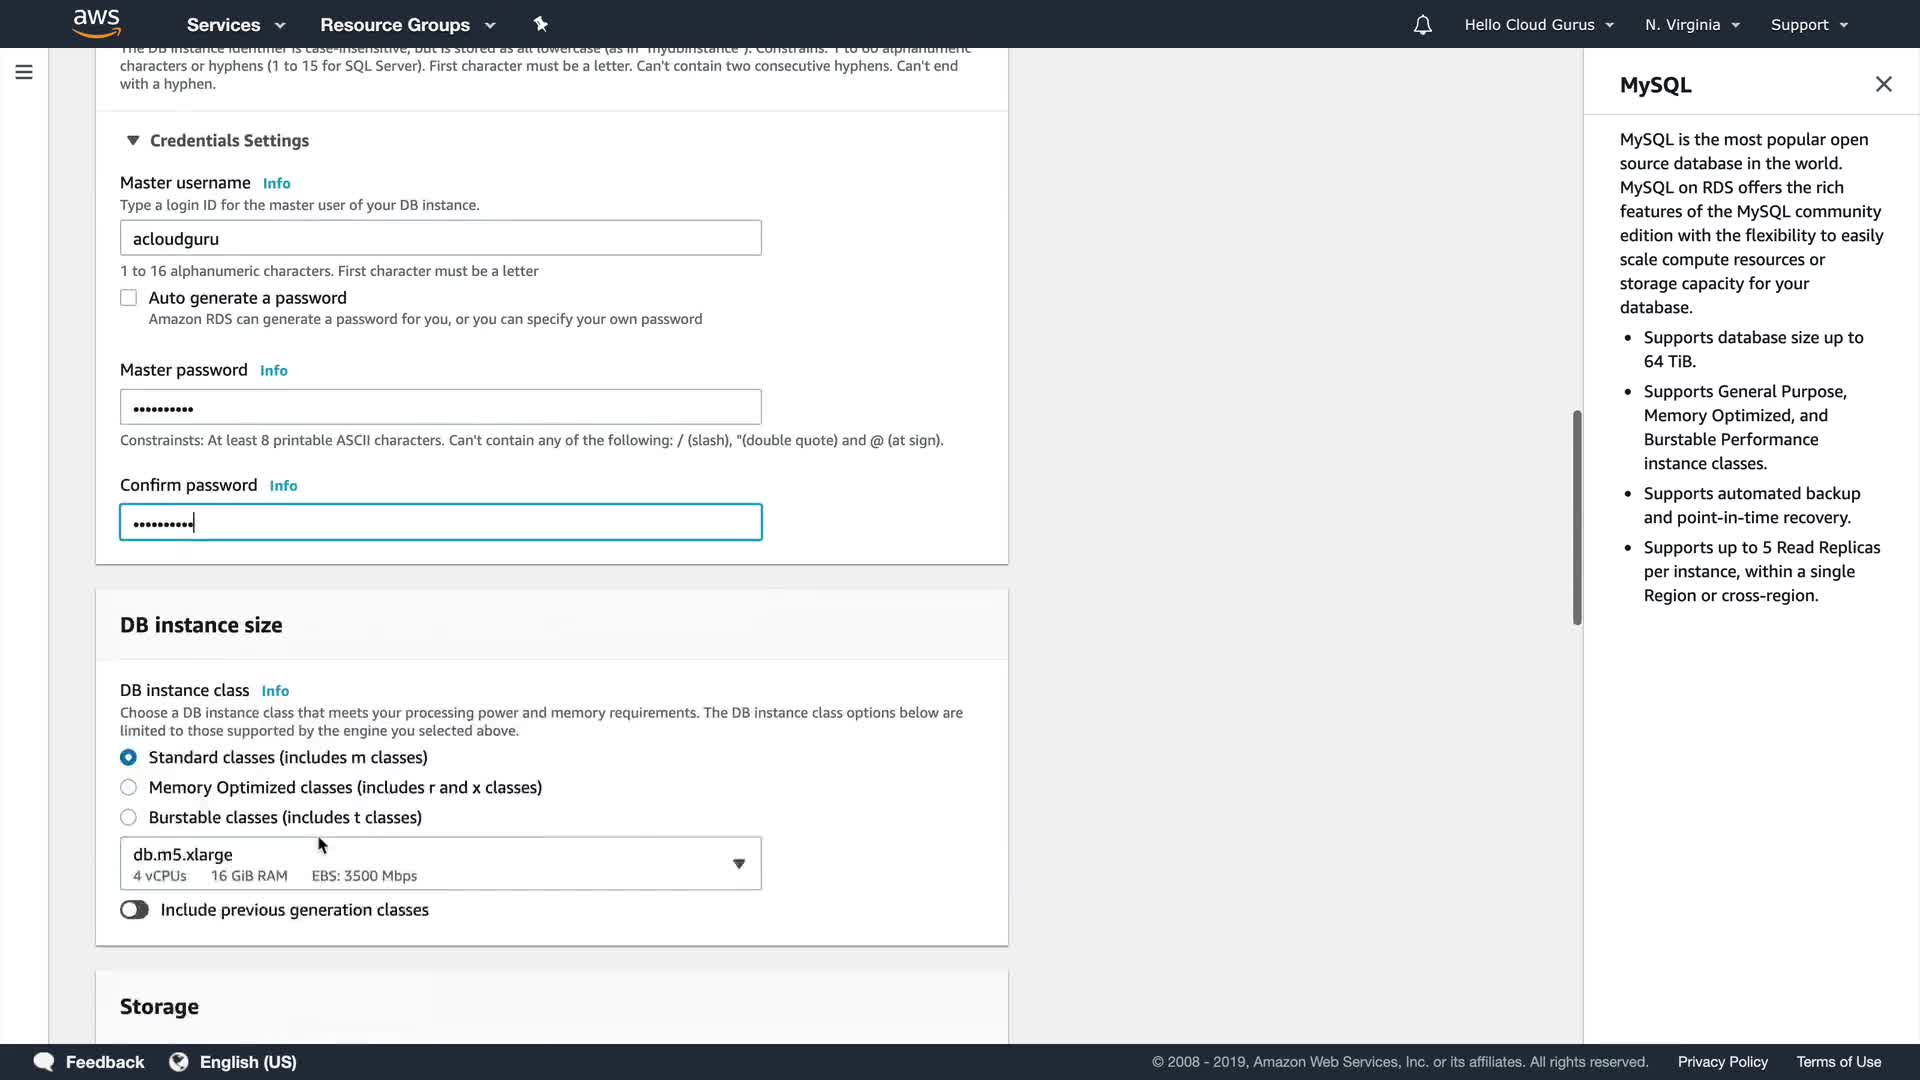The image size is (1920, 1080).
Task: Open the Privacy Policy link
Action: coord(1722,1062)
